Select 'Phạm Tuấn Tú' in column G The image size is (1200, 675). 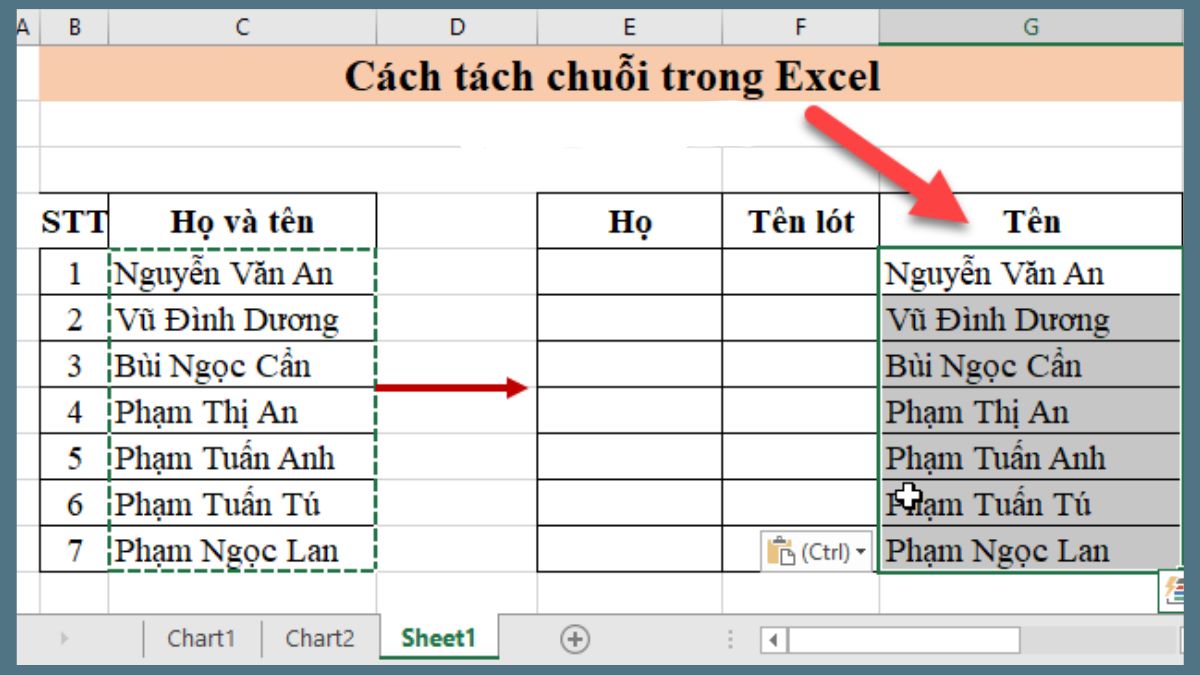click(1031, 503)
